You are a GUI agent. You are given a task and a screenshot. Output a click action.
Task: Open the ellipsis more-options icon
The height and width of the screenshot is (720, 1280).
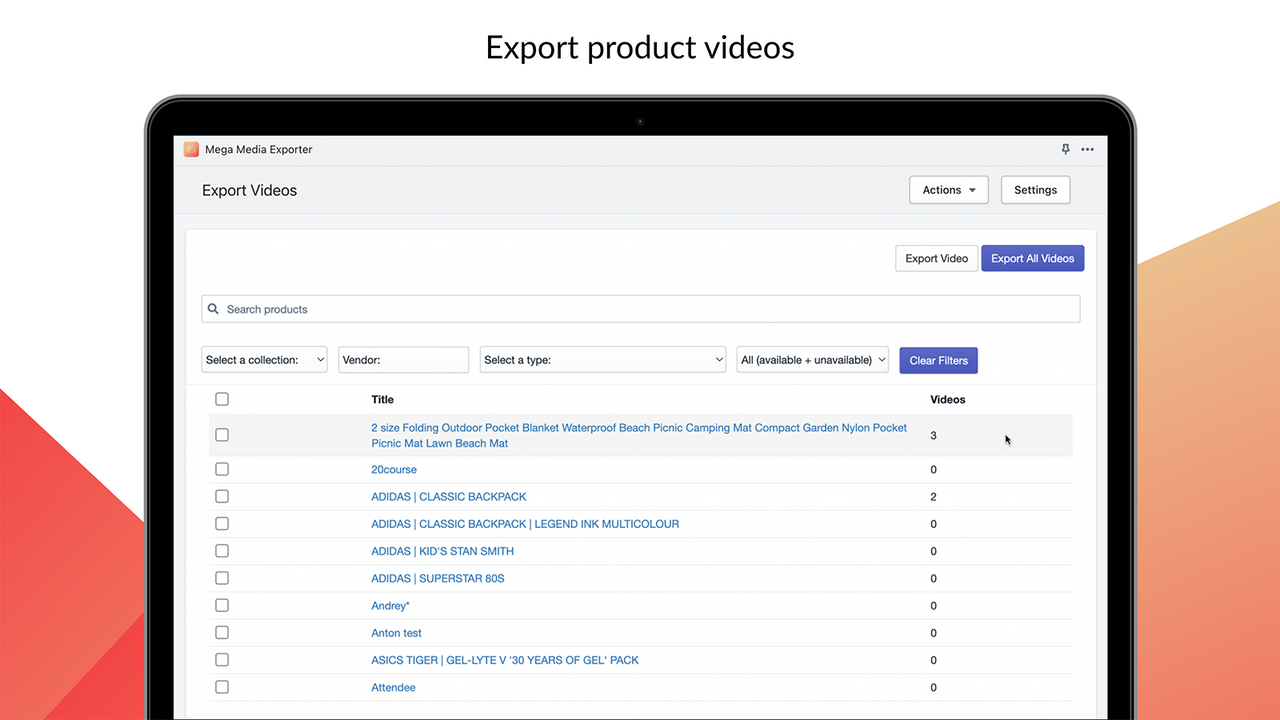click(x=1087, y=149)
